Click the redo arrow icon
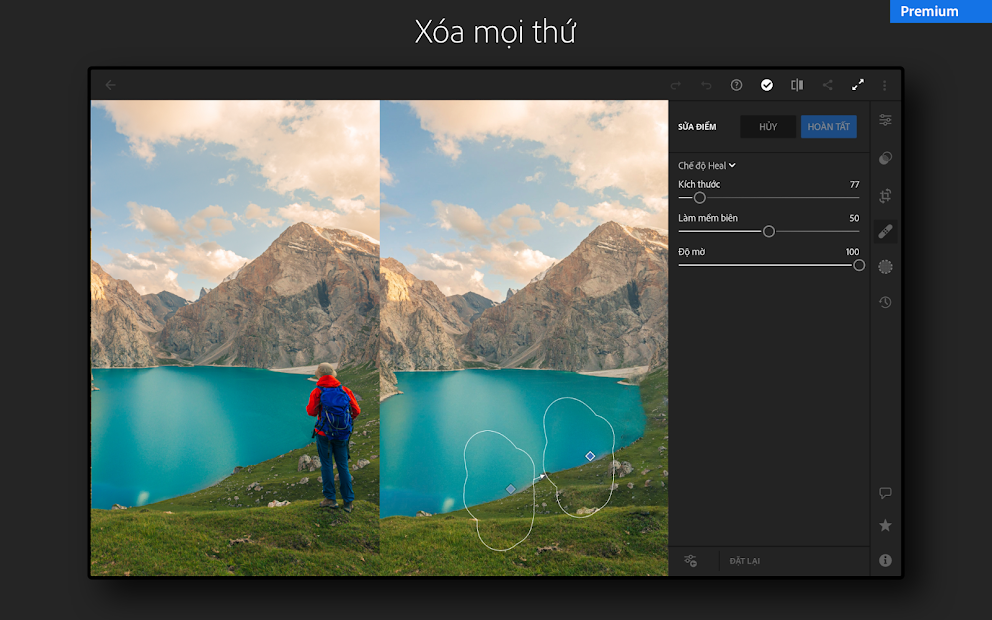 (676, 85)
